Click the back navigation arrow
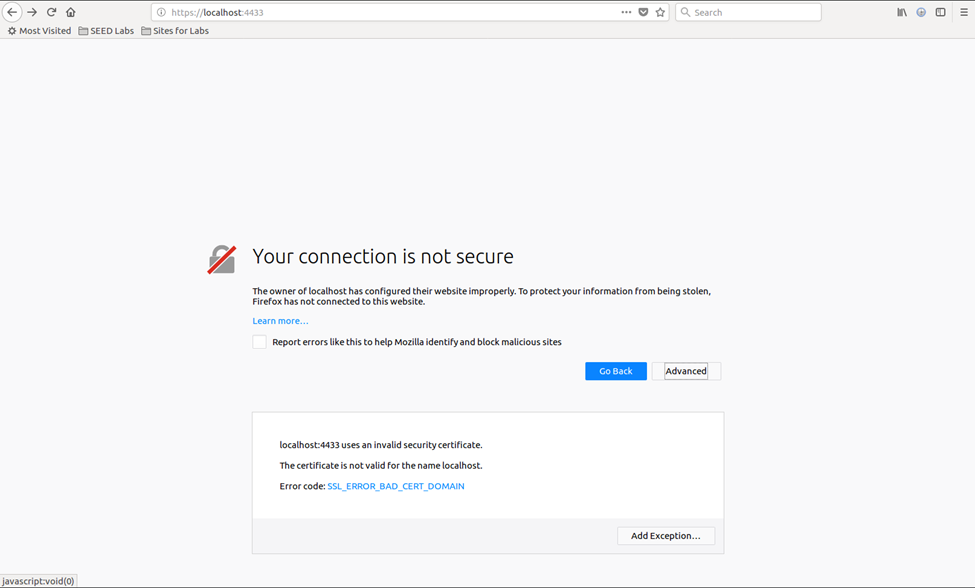This screenshot has width=975, height=588. pos(11,11)
